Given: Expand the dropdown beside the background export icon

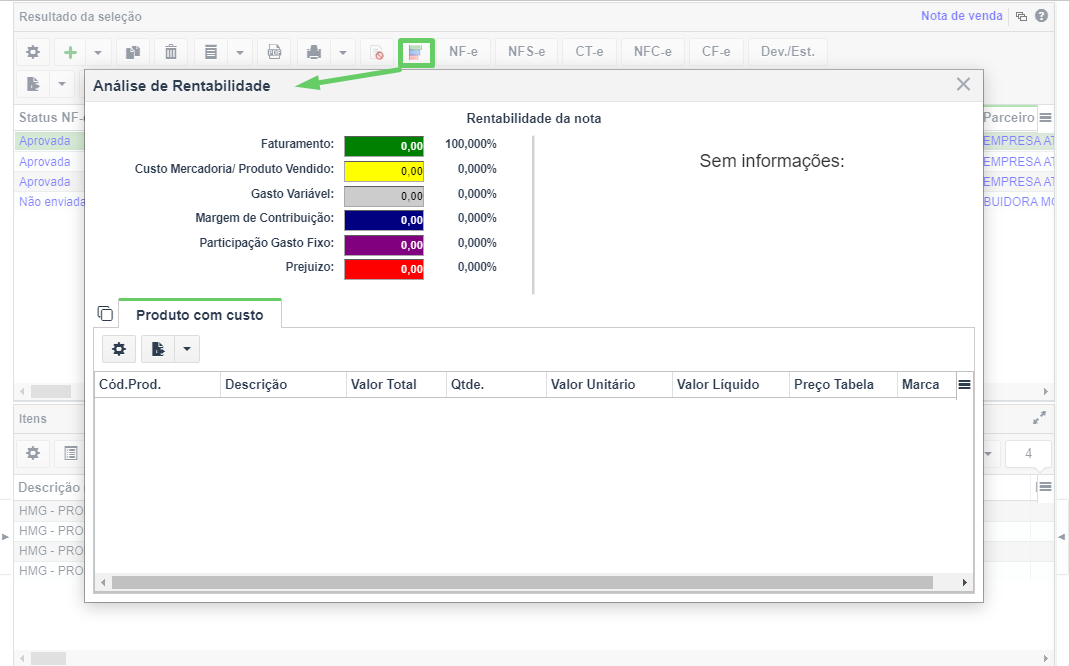Looking at the screenshot, I should pyautogui.click(x=62, y=84).
